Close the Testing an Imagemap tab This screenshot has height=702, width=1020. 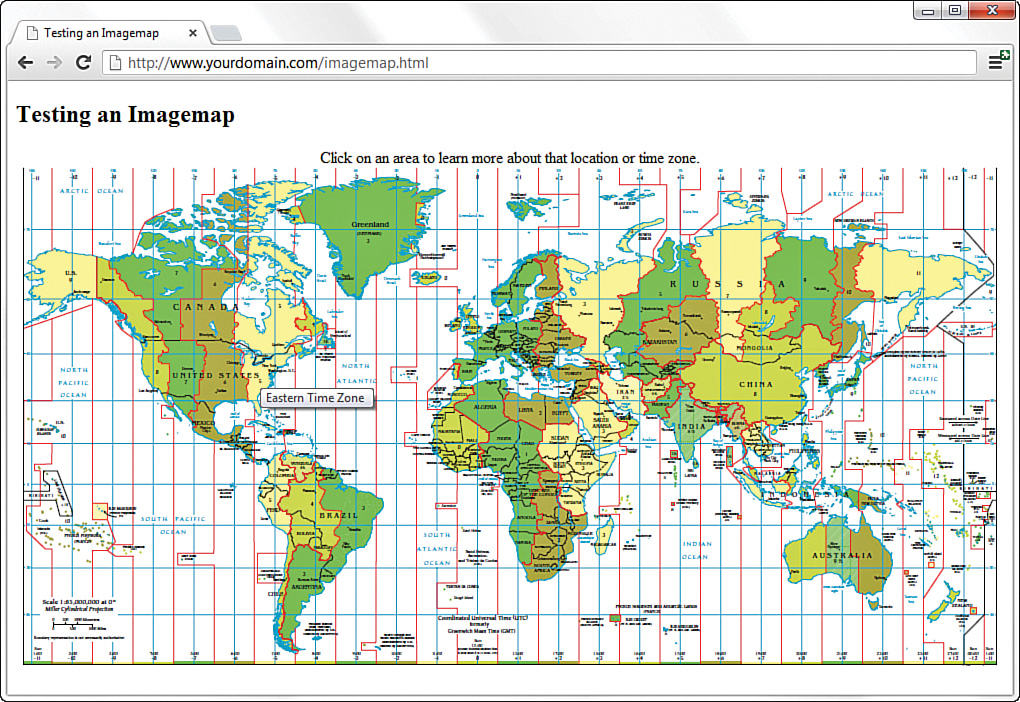click(192, 31)
